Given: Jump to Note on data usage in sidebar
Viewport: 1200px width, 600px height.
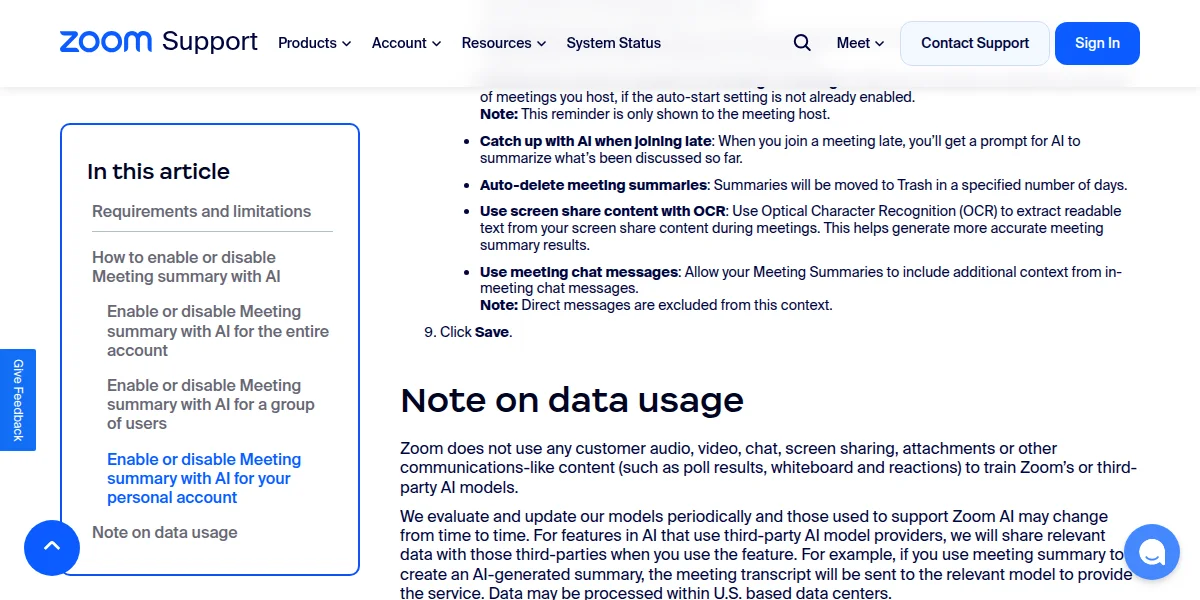Looking at the screenshot, I should coord(165,532).
